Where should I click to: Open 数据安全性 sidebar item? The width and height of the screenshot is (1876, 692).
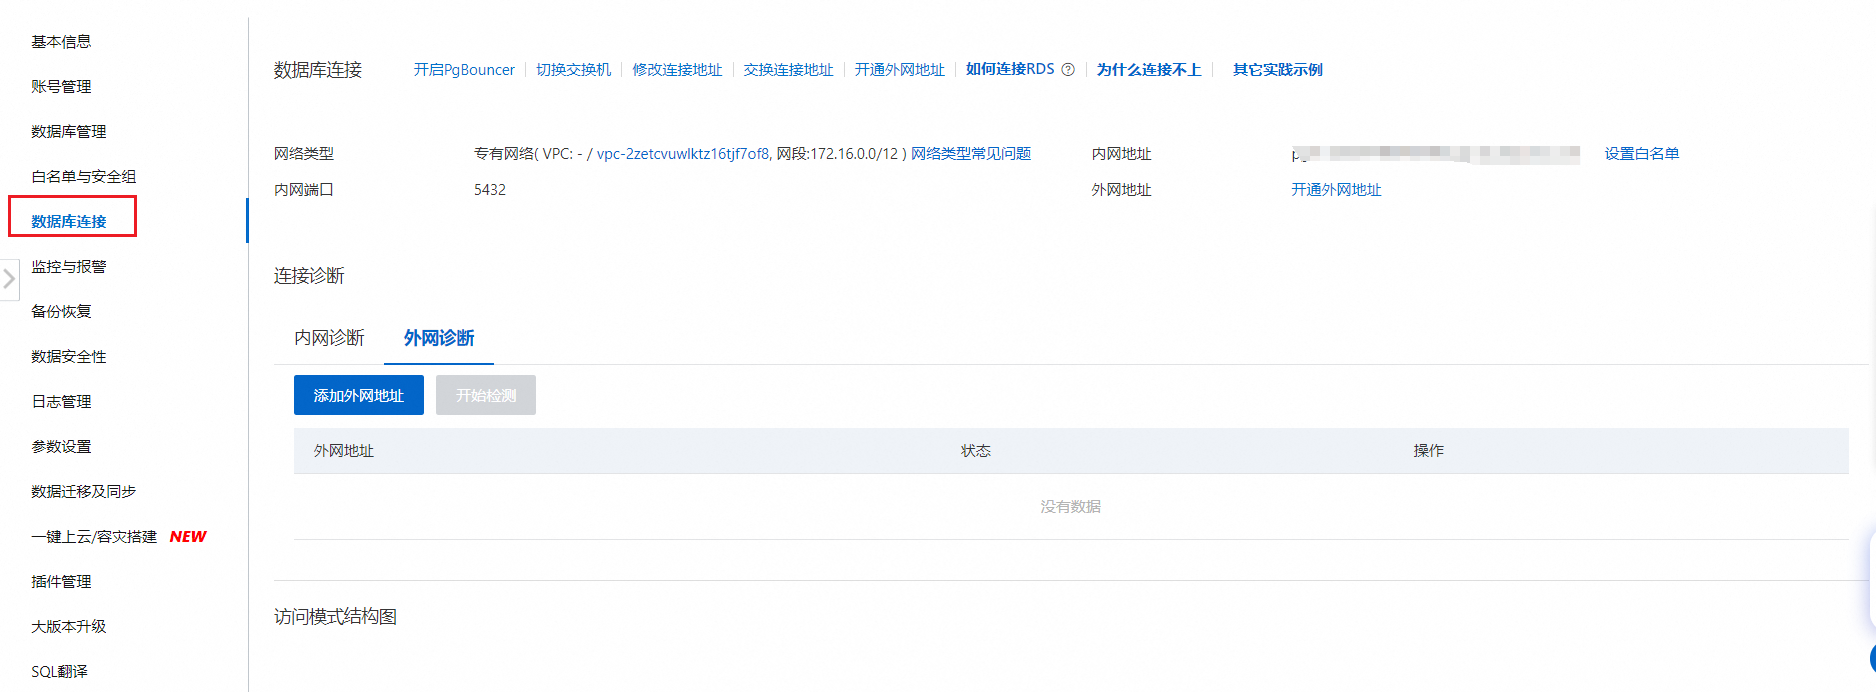coord(69,357)
